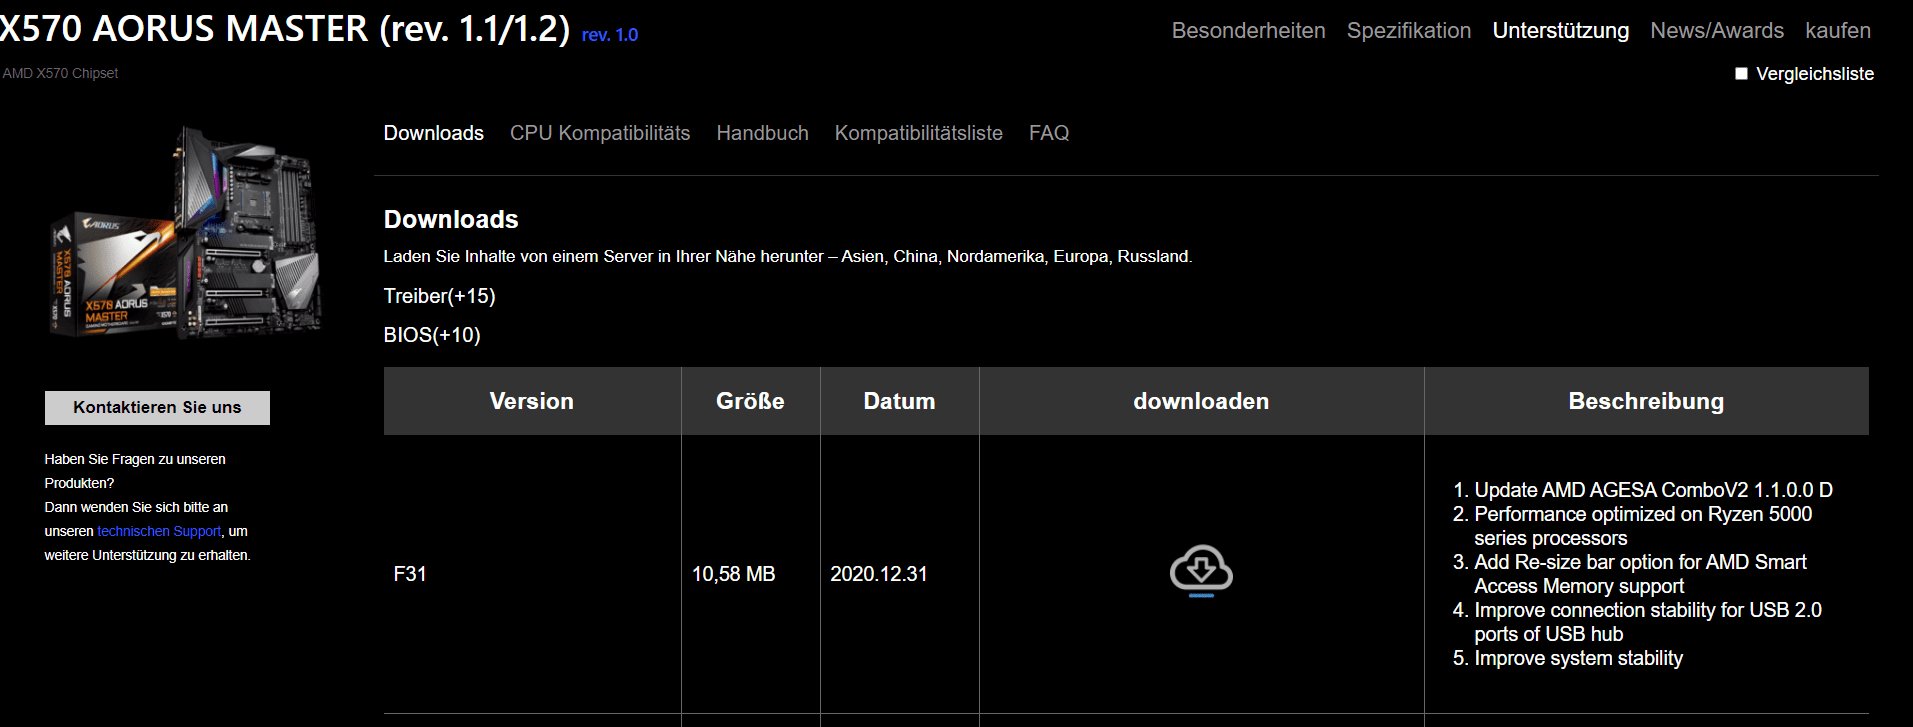
Task: Follow the technischen Support link
Action: [x=159, y=531]
